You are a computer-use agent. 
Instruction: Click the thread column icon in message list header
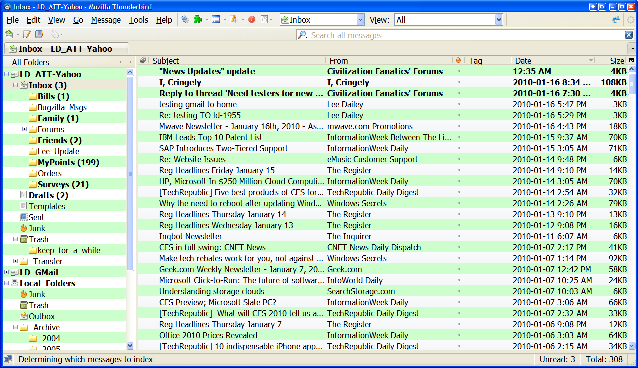click(x=143, y=61)
